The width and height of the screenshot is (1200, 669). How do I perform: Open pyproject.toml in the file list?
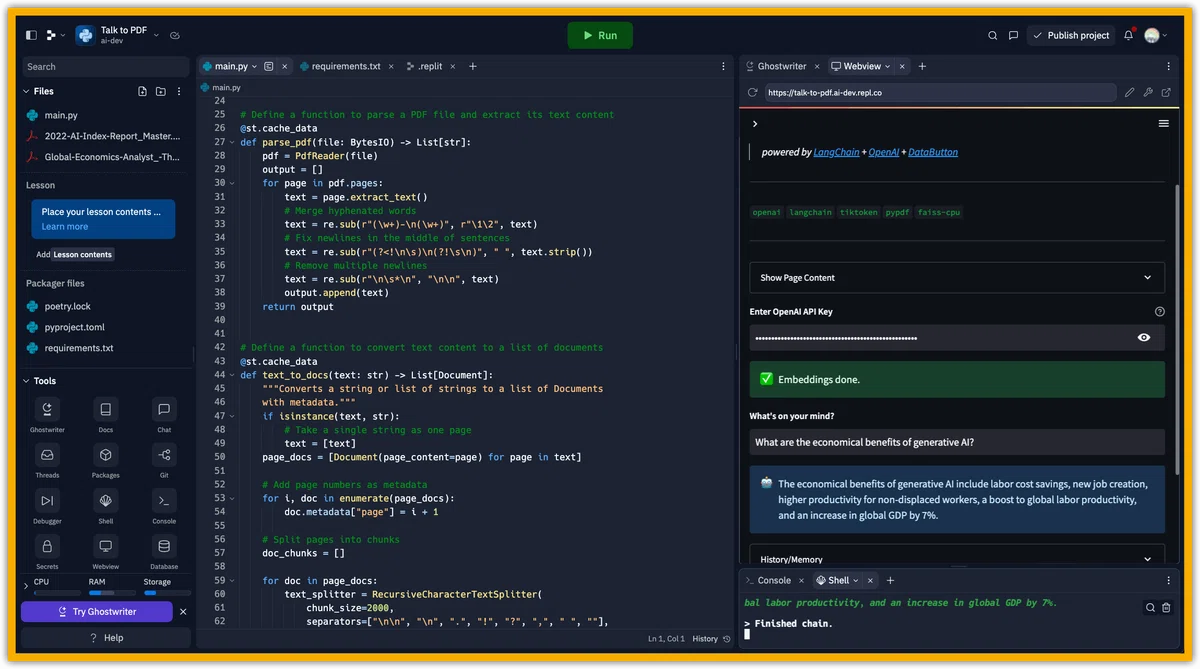75,327
